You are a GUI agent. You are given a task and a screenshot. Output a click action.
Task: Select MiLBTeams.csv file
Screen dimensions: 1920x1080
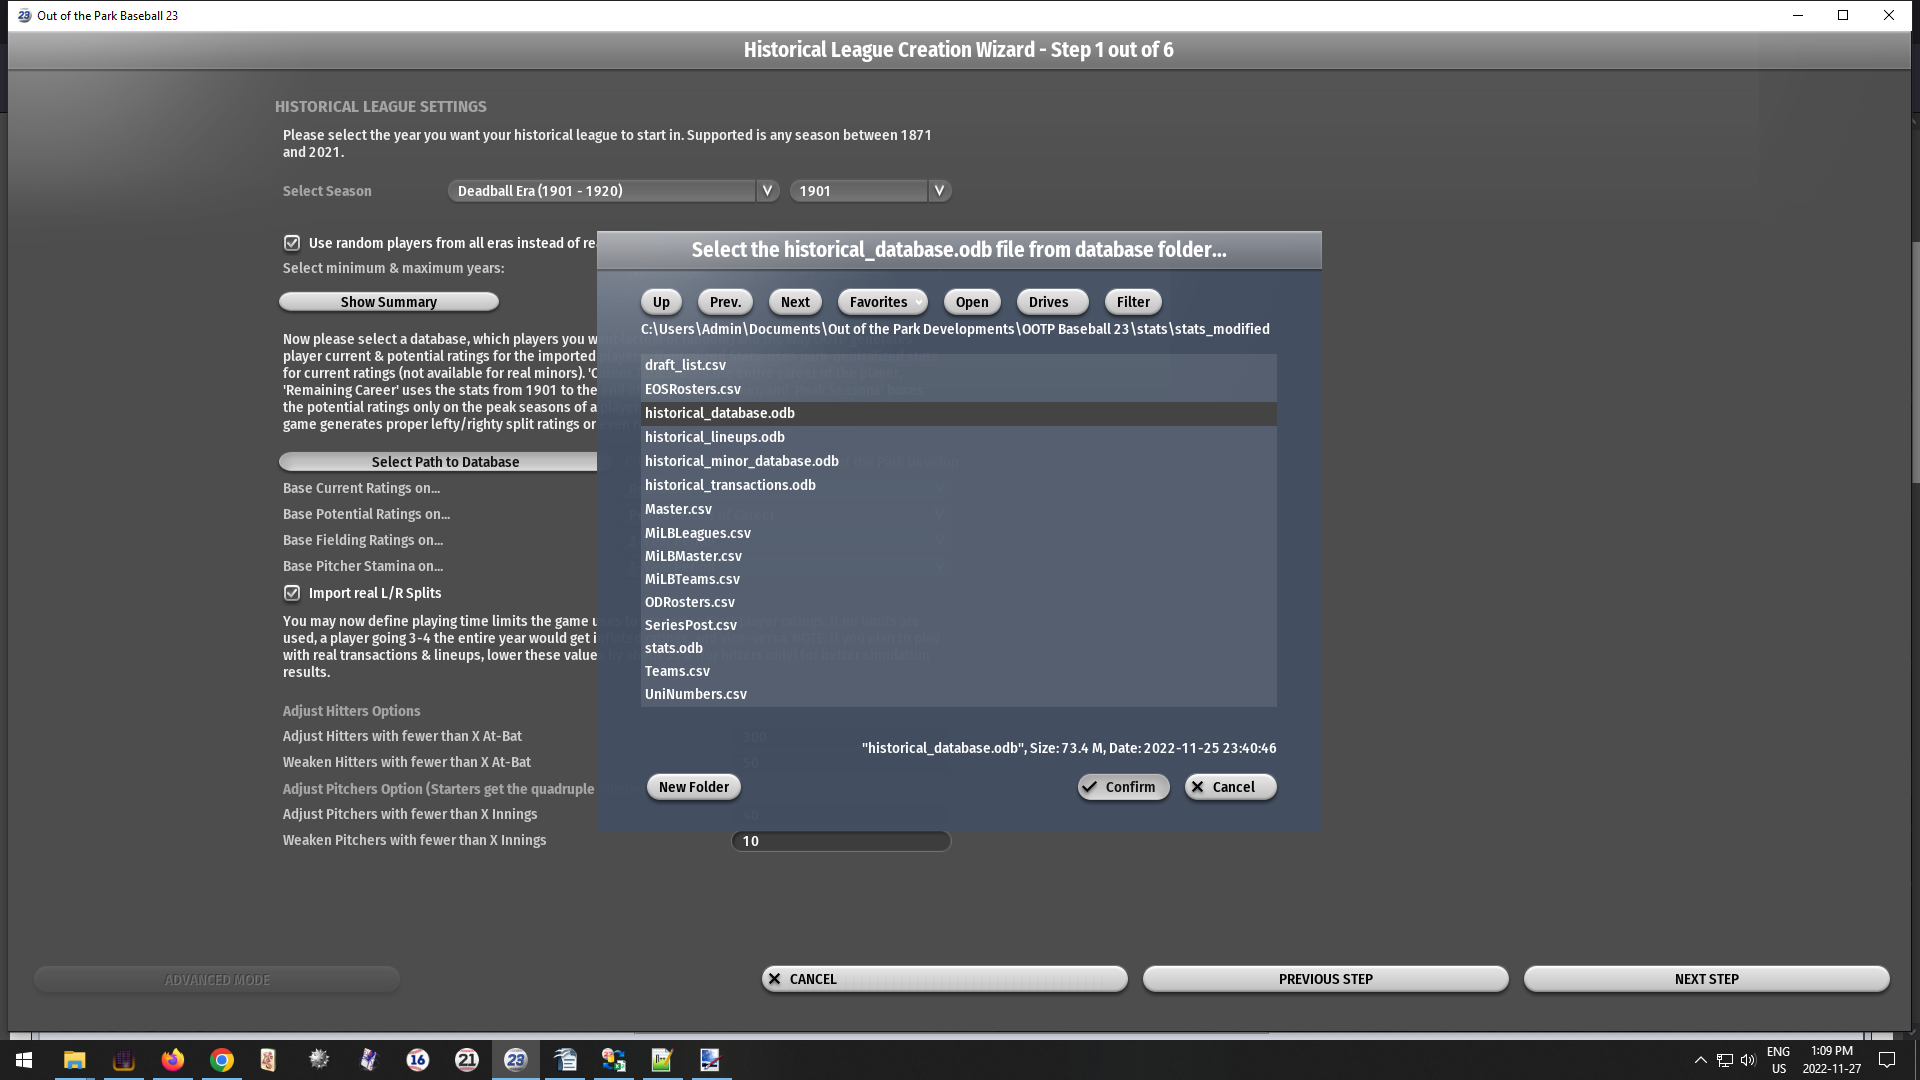pyautogui.click(x=958, y=579)
